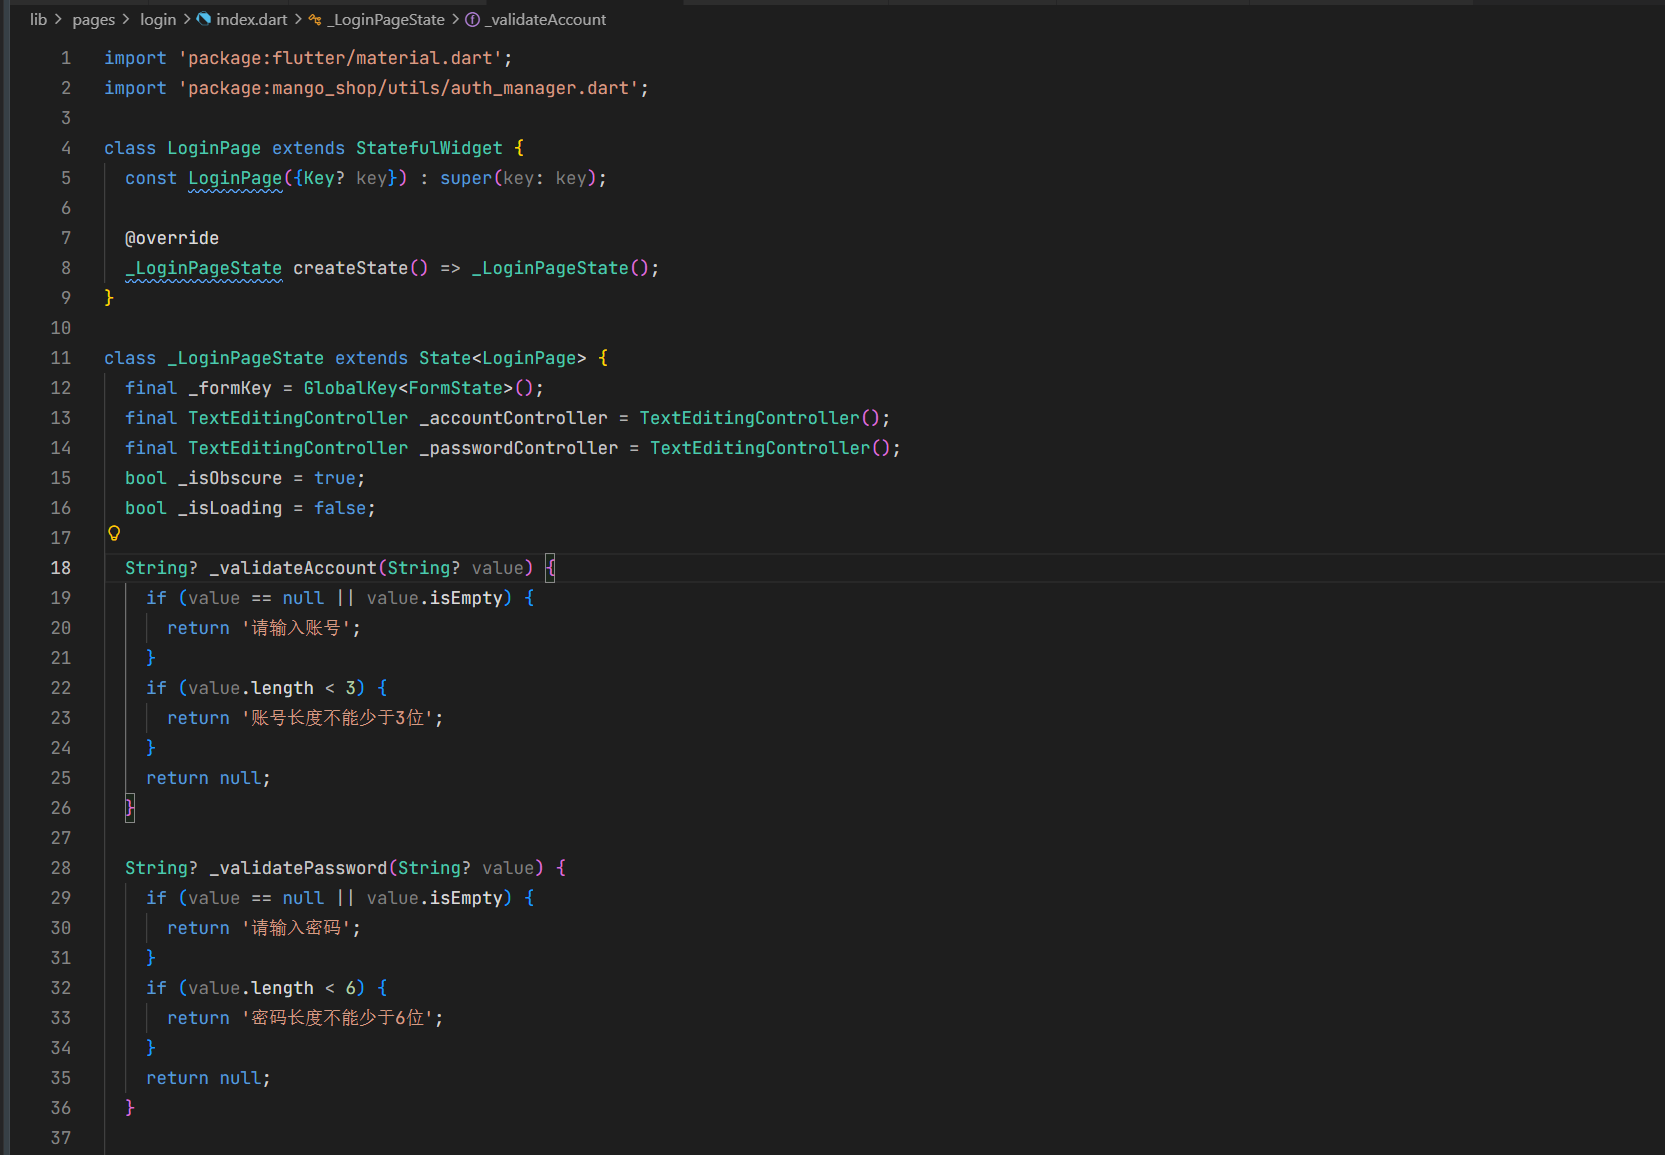Click the highlighted opening brace on line 18
Viewport: 1665px width, 1155px height.
(x=550, y=568)
